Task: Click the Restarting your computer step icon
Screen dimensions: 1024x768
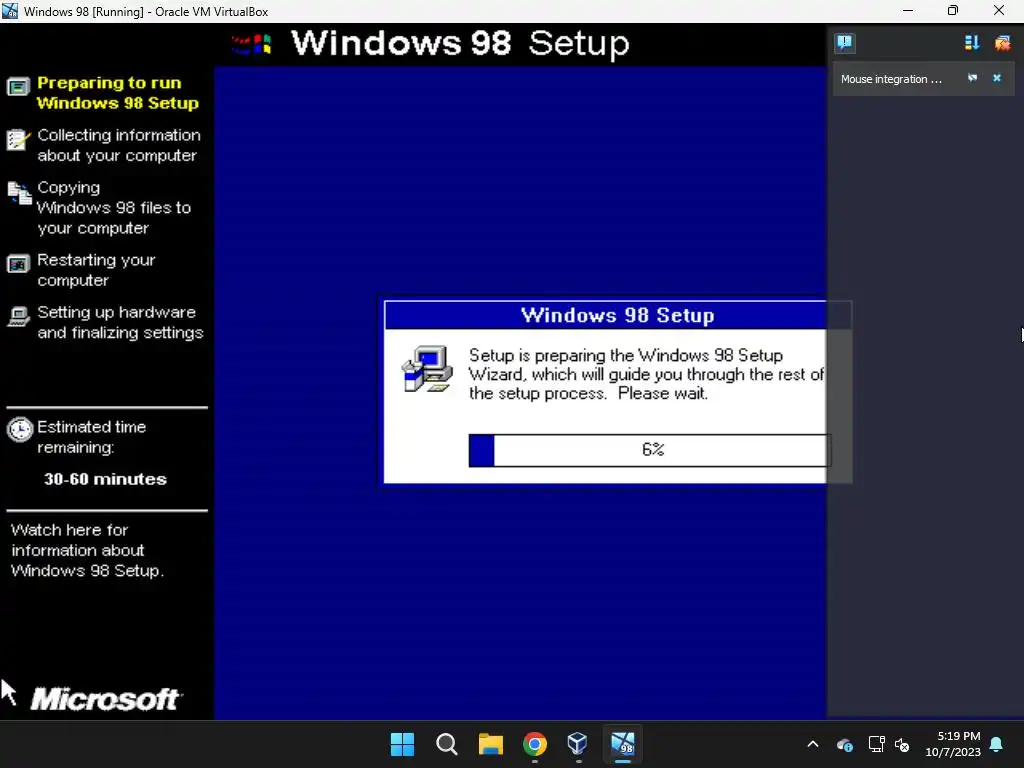Action: point(18,264)
